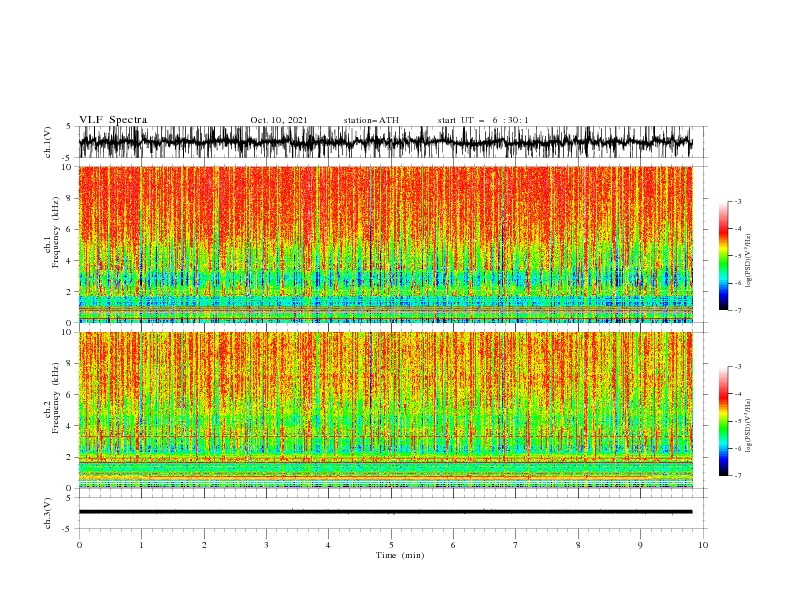Click the "-5" volt tick of ch.3(V) axis
792x612 pixels.
tap(68, 529)
